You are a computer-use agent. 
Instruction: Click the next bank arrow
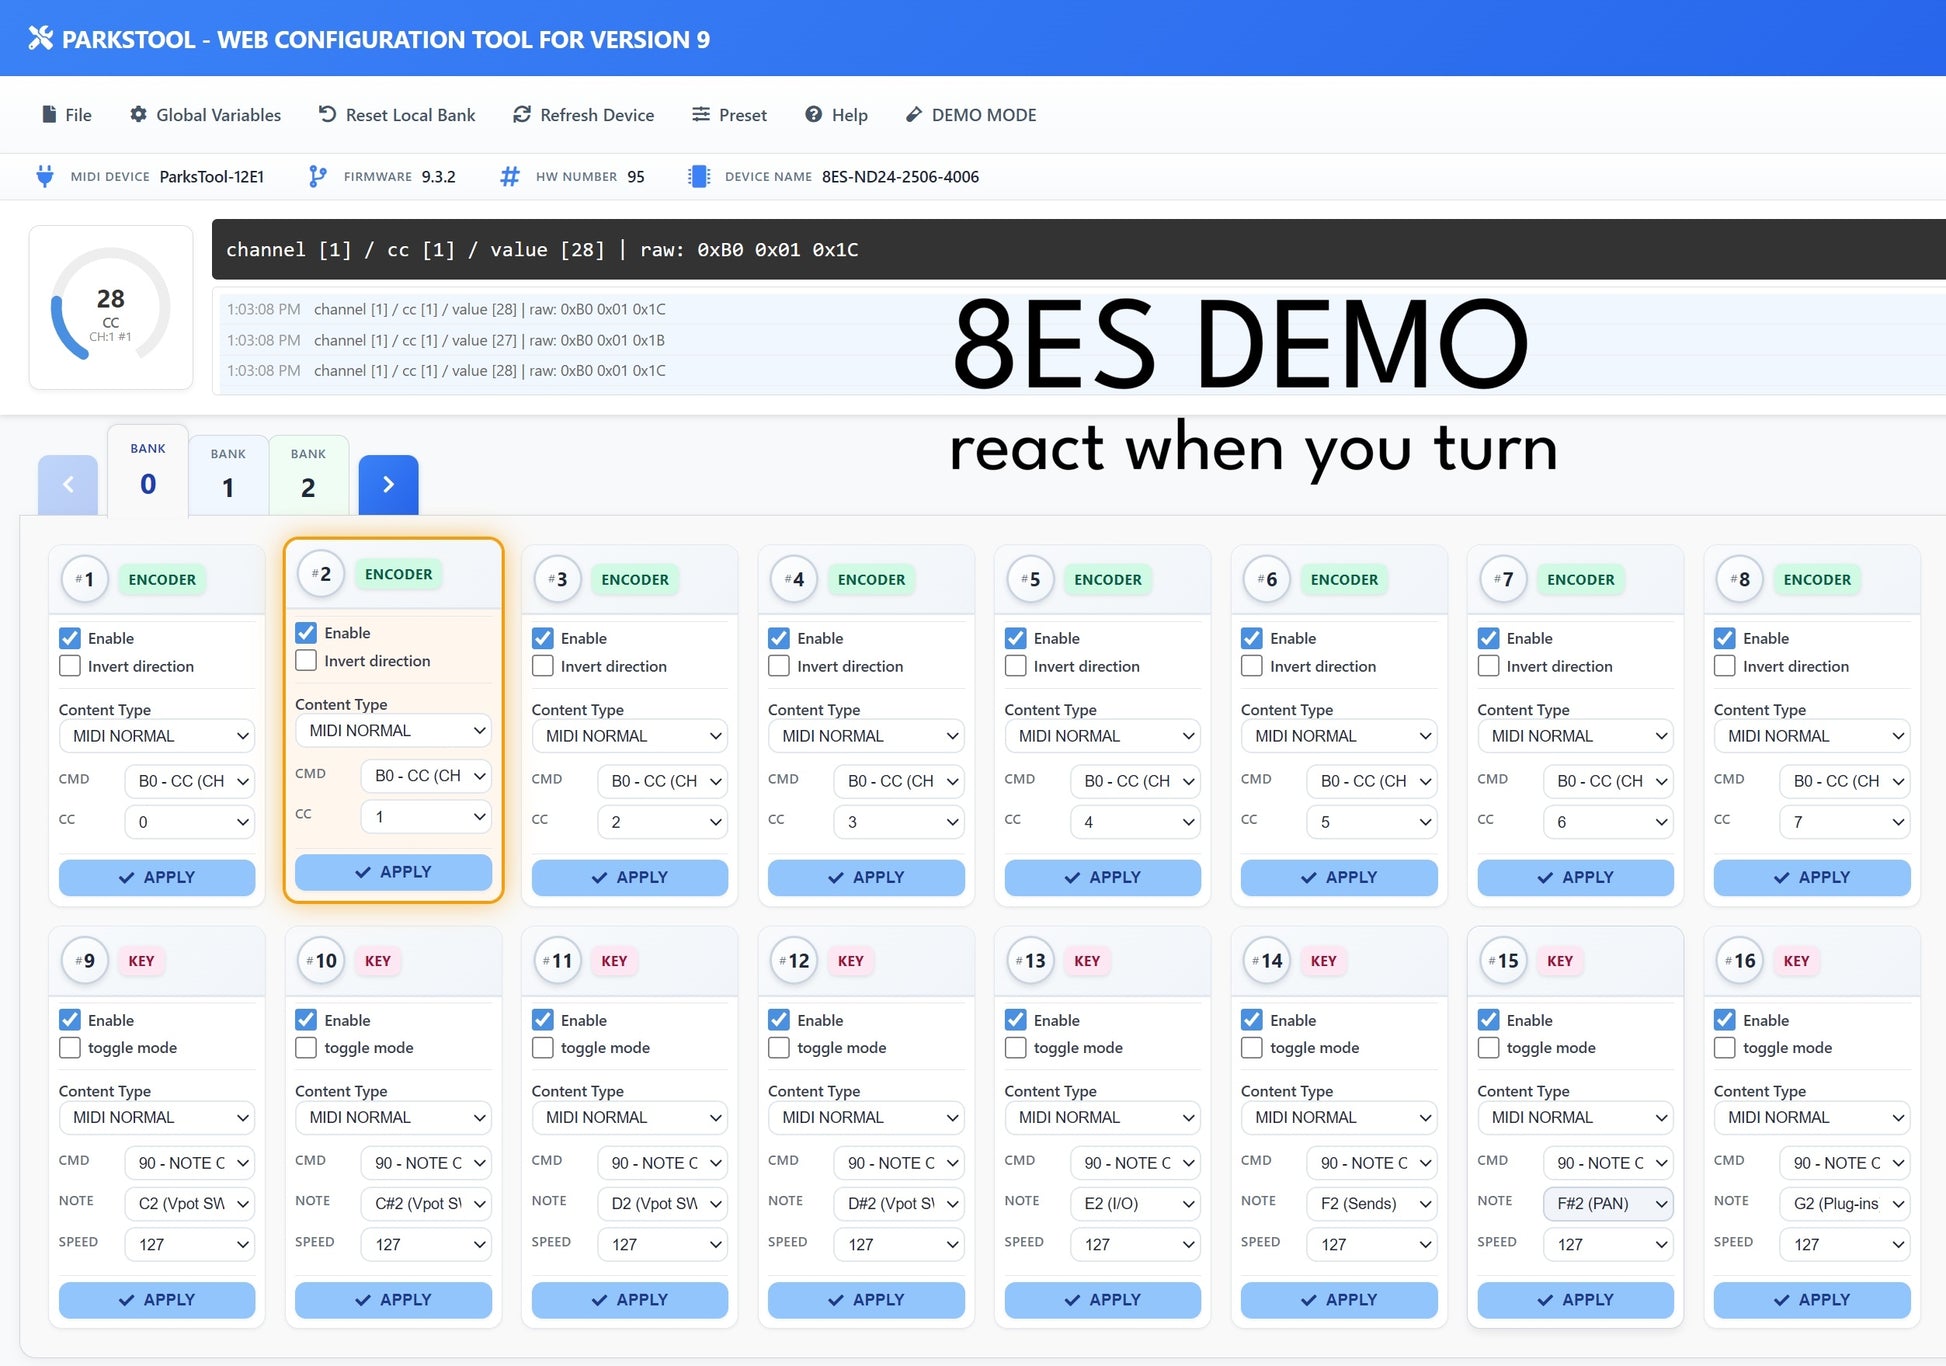click(388, 484)
